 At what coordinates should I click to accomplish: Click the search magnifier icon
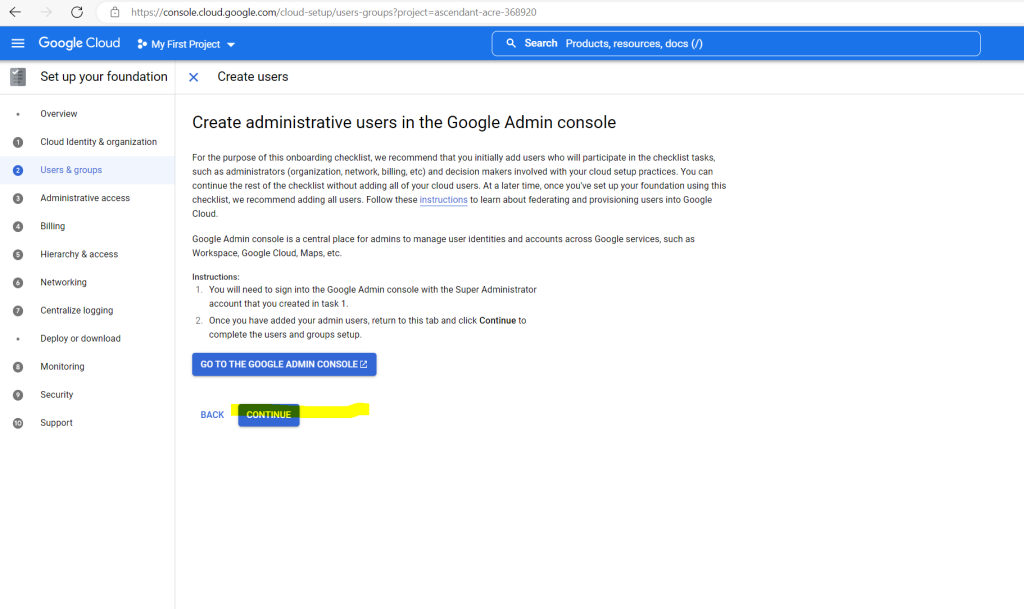pos(511,43)
